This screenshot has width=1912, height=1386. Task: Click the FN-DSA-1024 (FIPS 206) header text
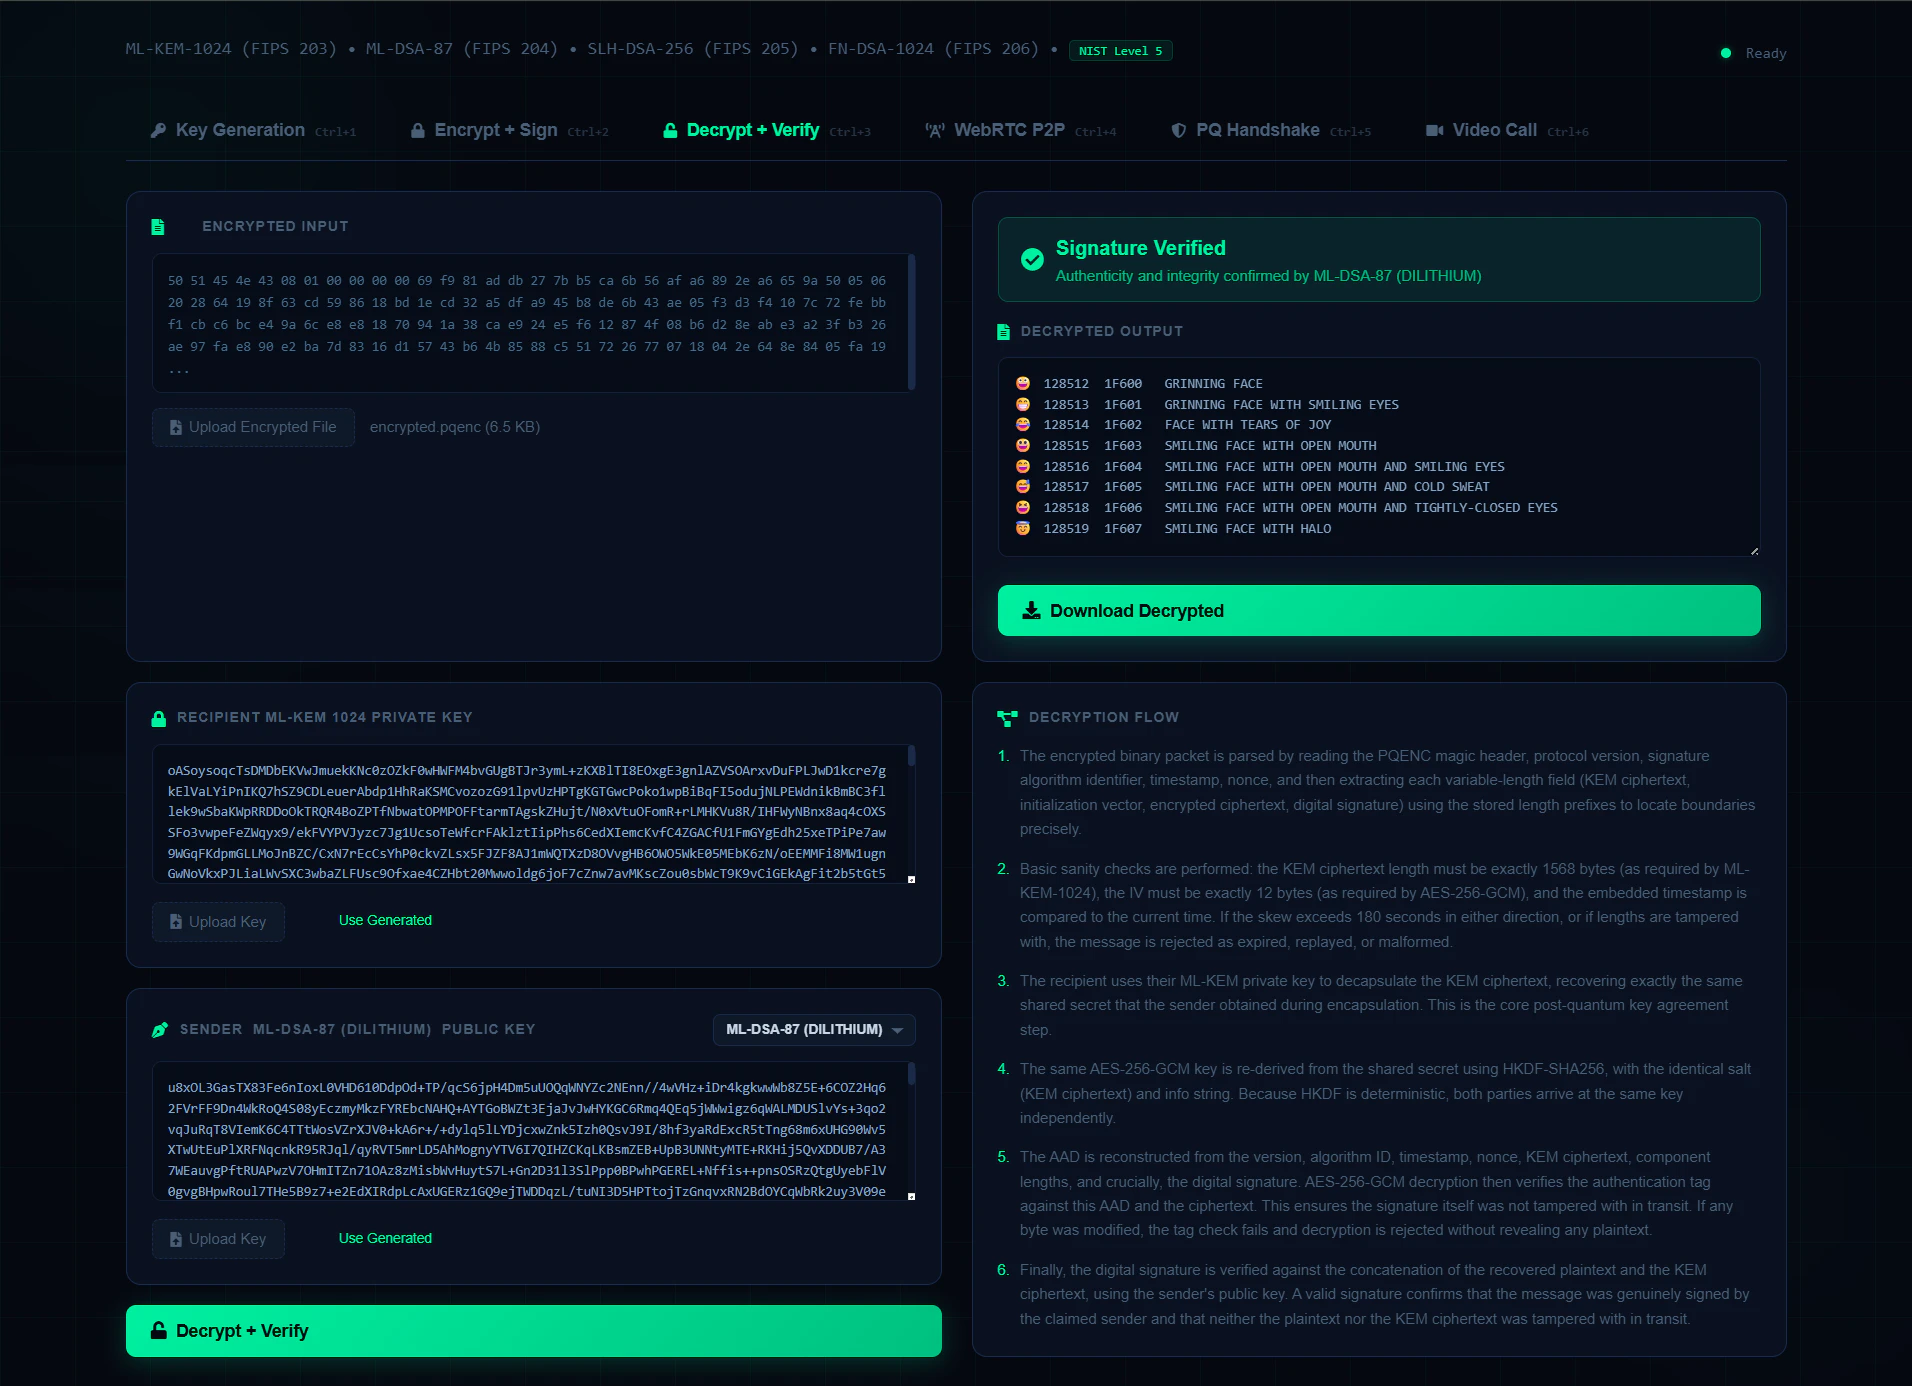click(x=933, y=49)
